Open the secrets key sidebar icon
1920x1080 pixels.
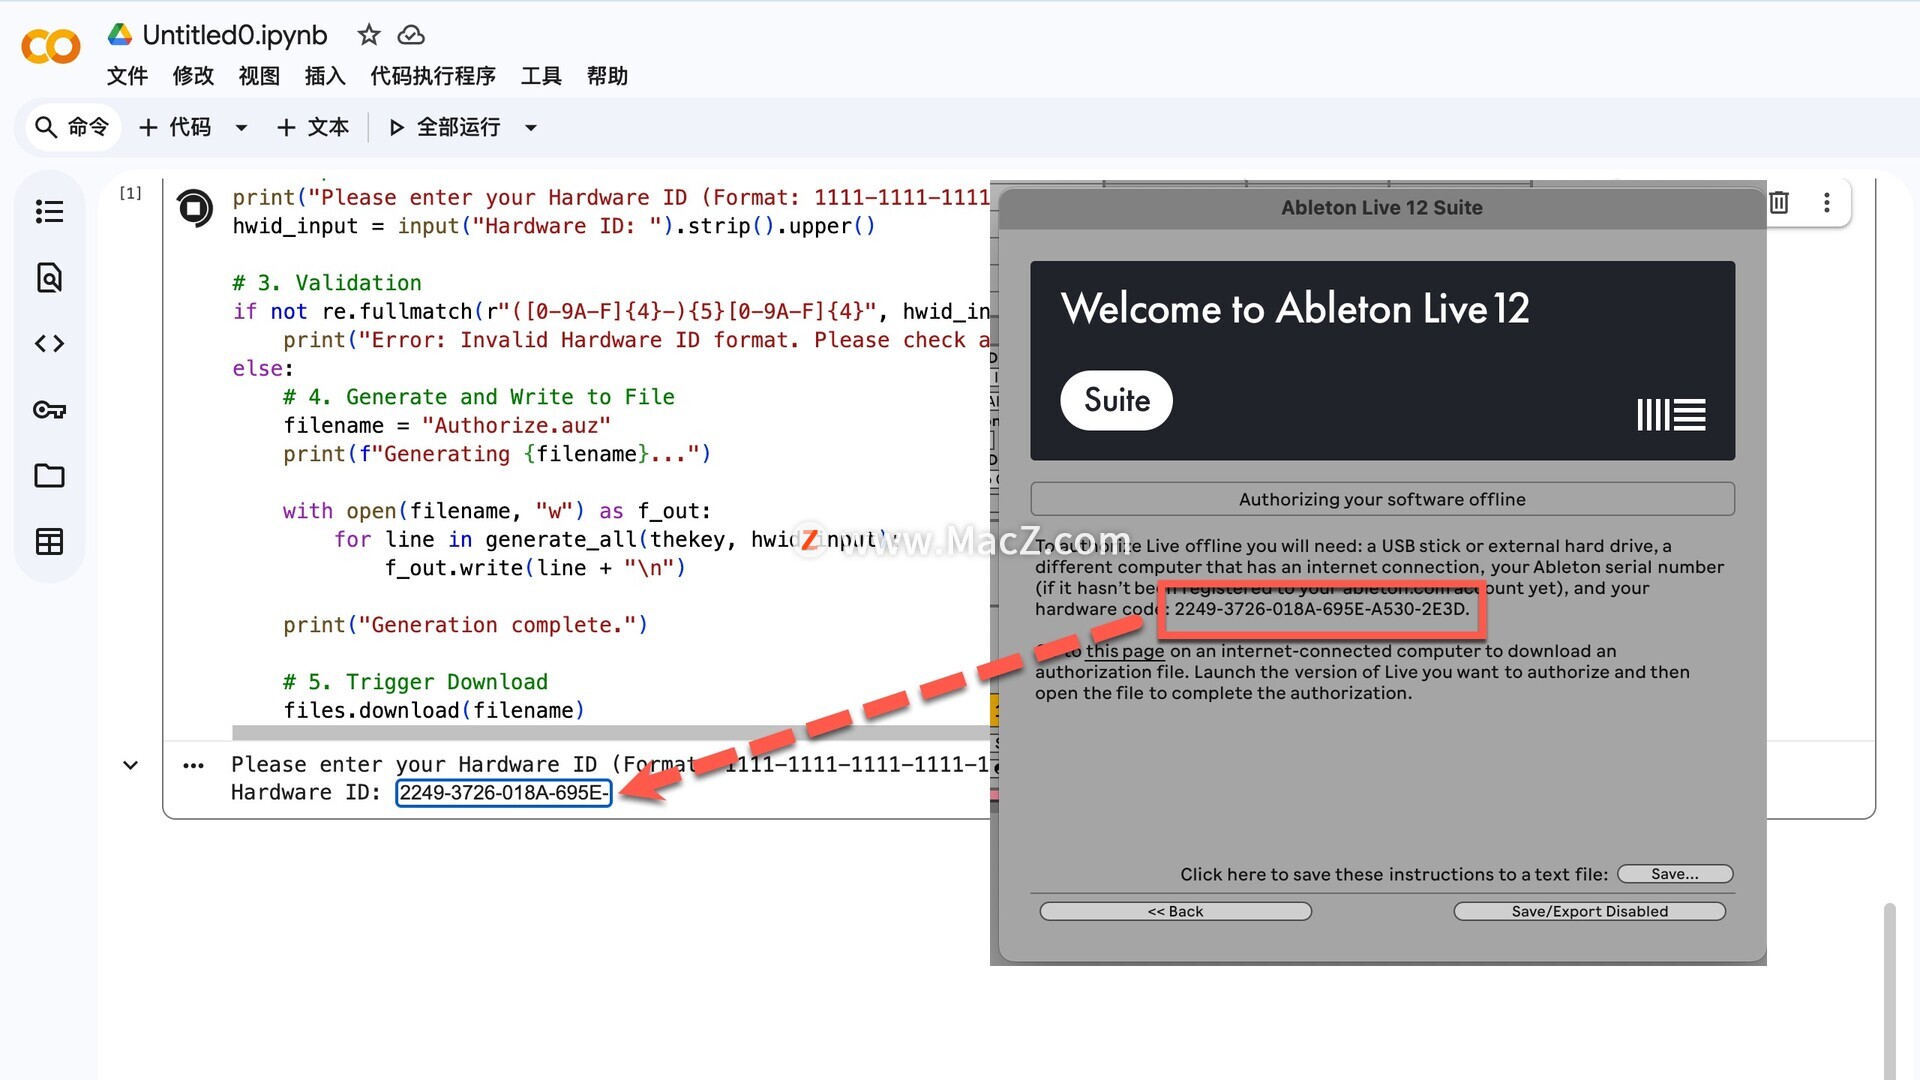tap(49, 410)
